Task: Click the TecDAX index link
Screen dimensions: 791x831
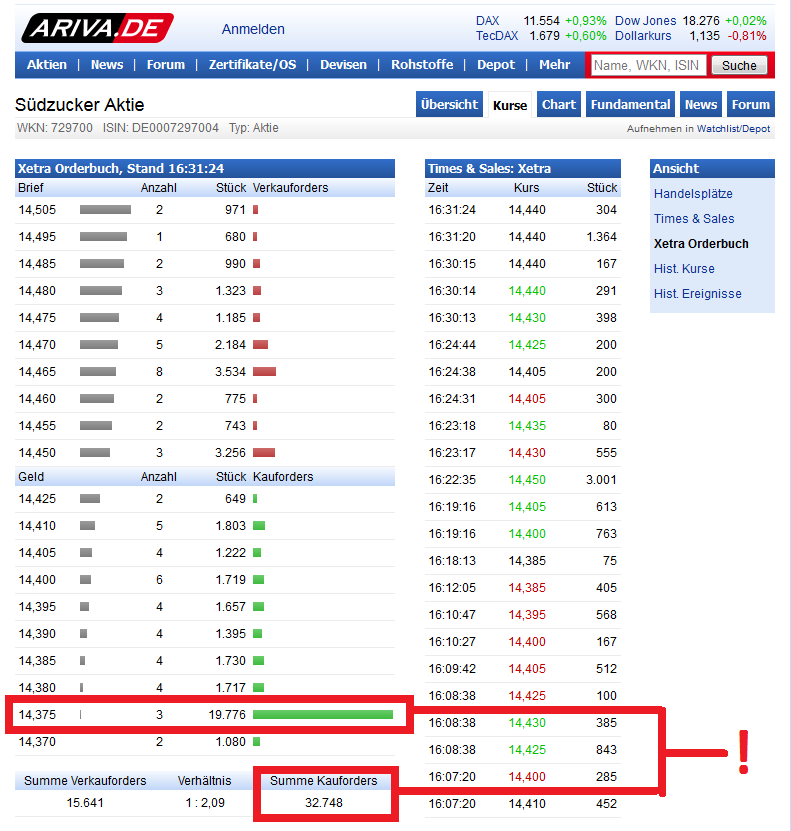Action: click(x=497, y=36)
